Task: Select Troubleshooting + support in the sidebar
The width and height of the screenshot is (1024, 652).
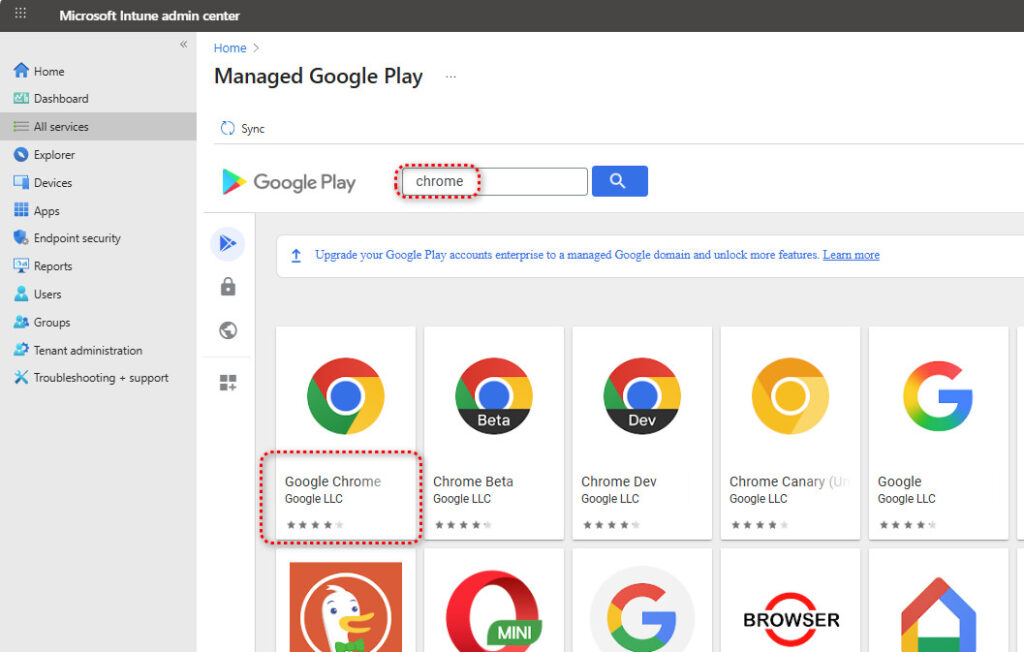Action: click(101, 379)
